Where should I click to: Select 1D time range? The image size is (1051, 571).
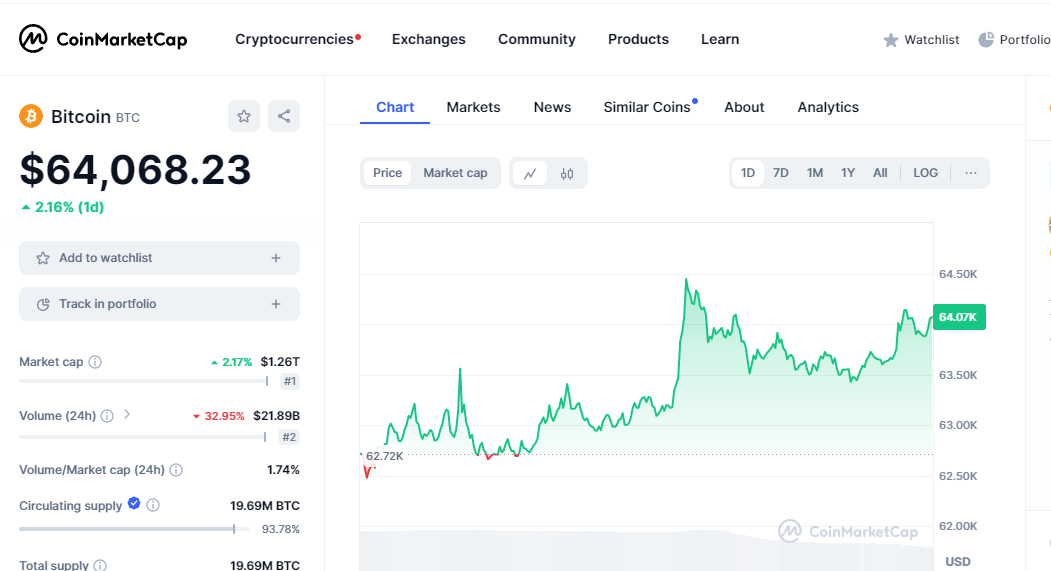click(x=748, y=173)
